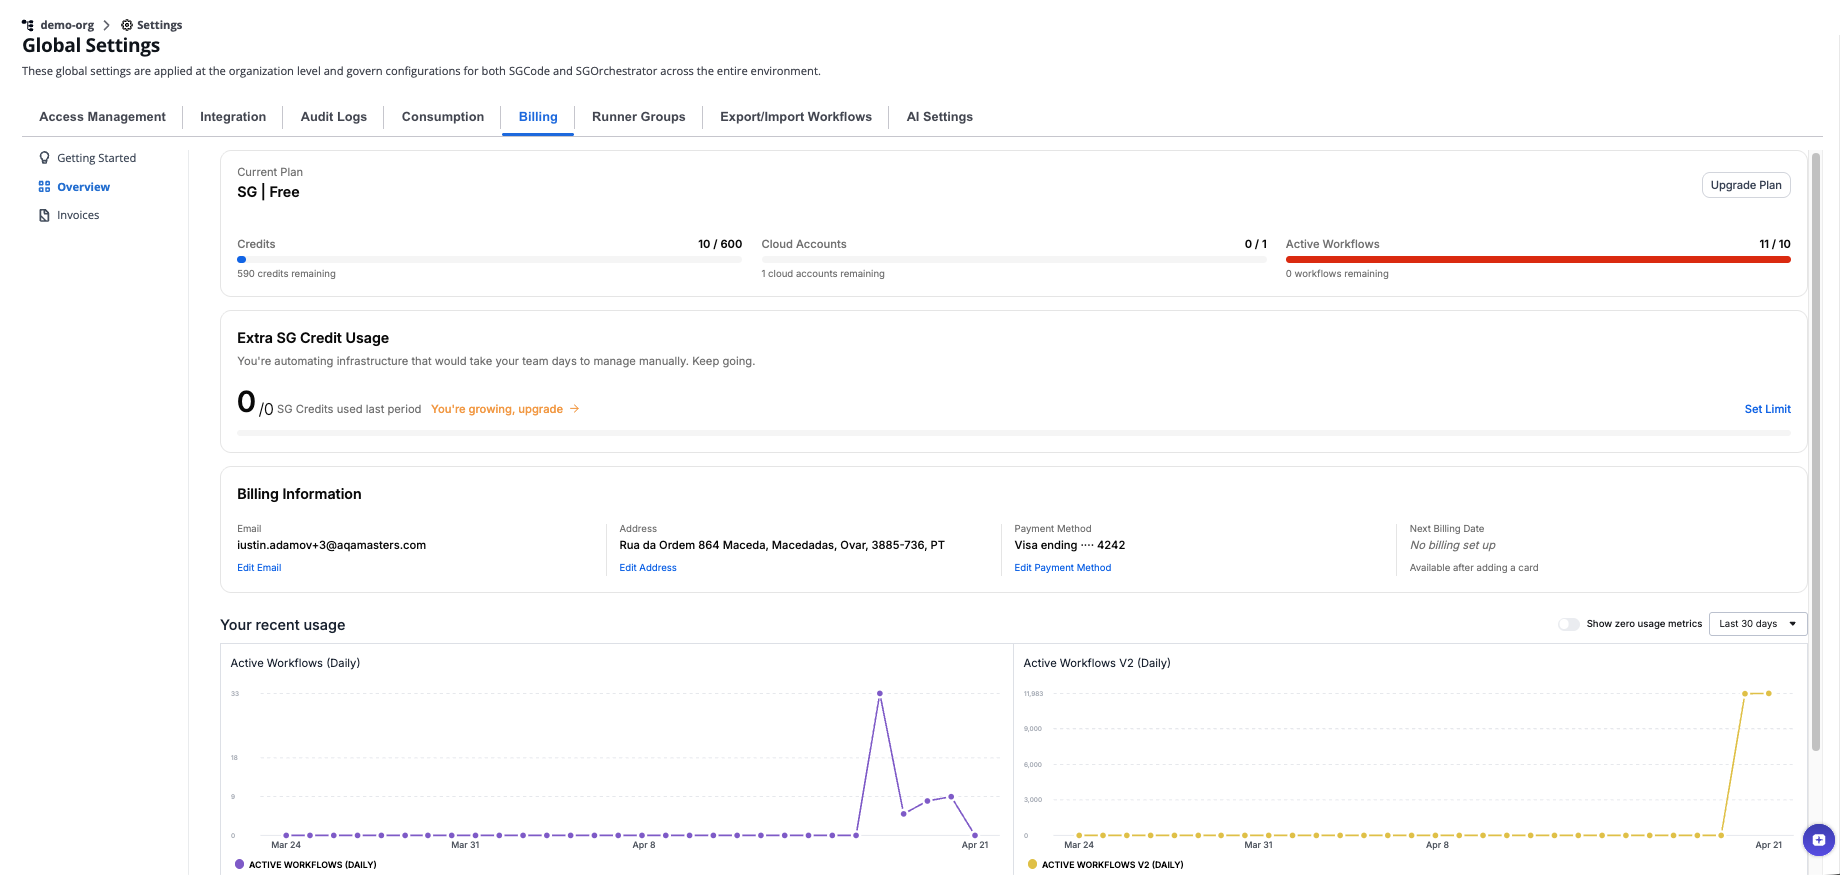Click the email iustin.adamov+3@aqamasters.com
Screen dimensions: 1840x875
coord(331,545)
